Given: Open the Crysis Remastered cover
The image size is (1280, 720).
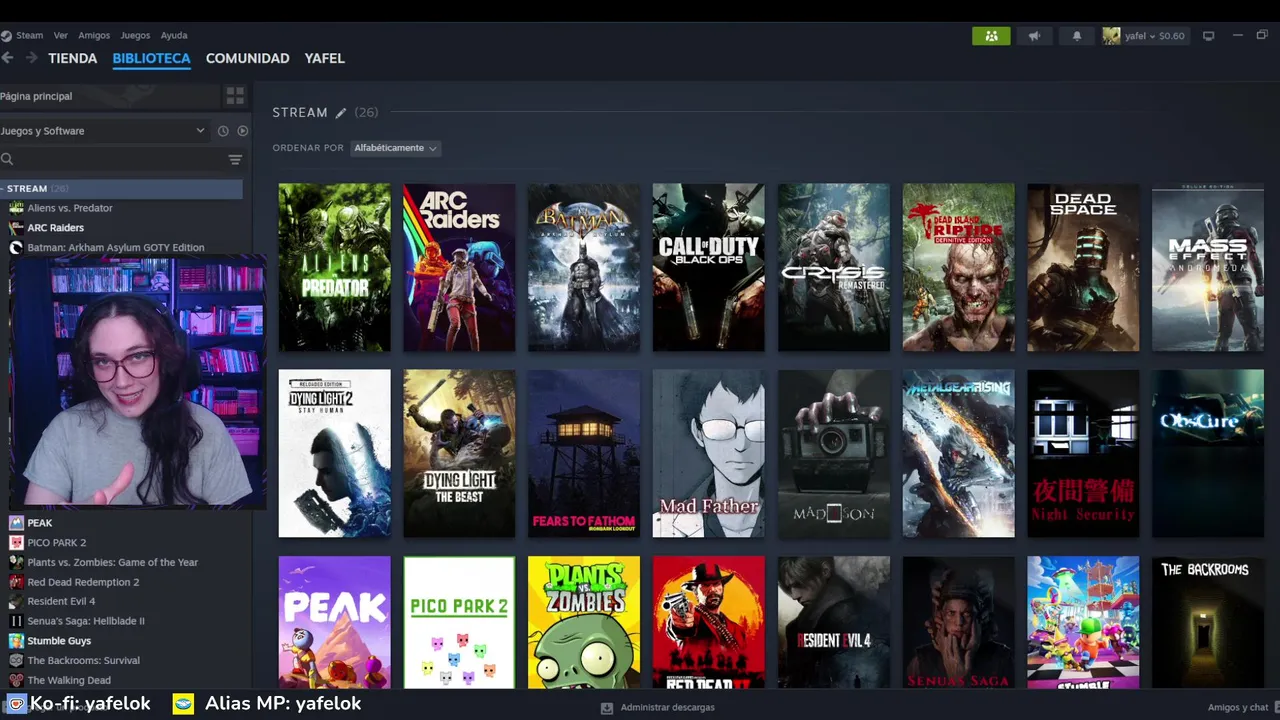Looking at the screenshot, I should tap(834, 267).
